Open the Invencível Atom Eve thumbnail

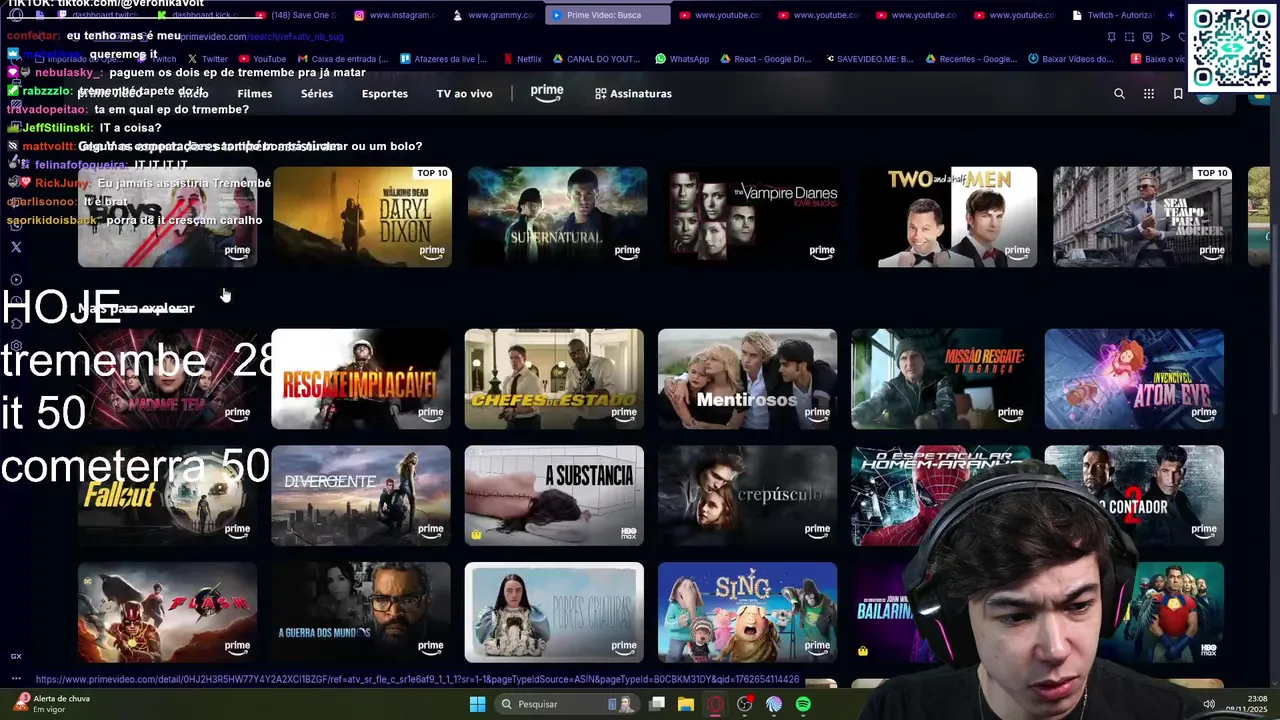1134,379
